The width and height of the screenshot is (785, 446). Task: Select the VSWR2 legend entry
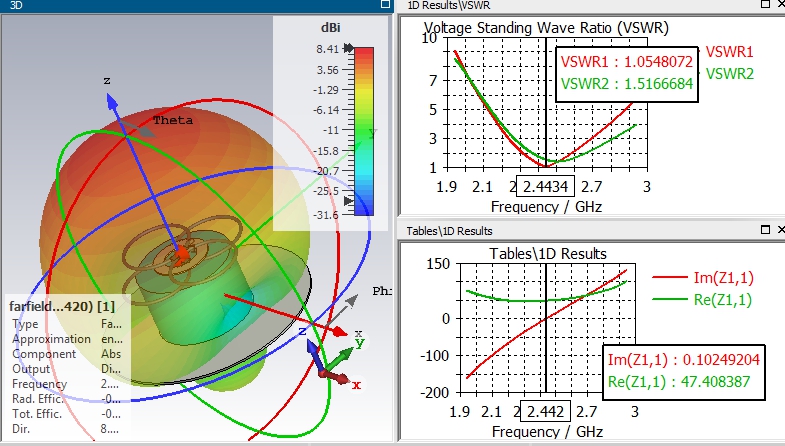(x=729, y=74)
